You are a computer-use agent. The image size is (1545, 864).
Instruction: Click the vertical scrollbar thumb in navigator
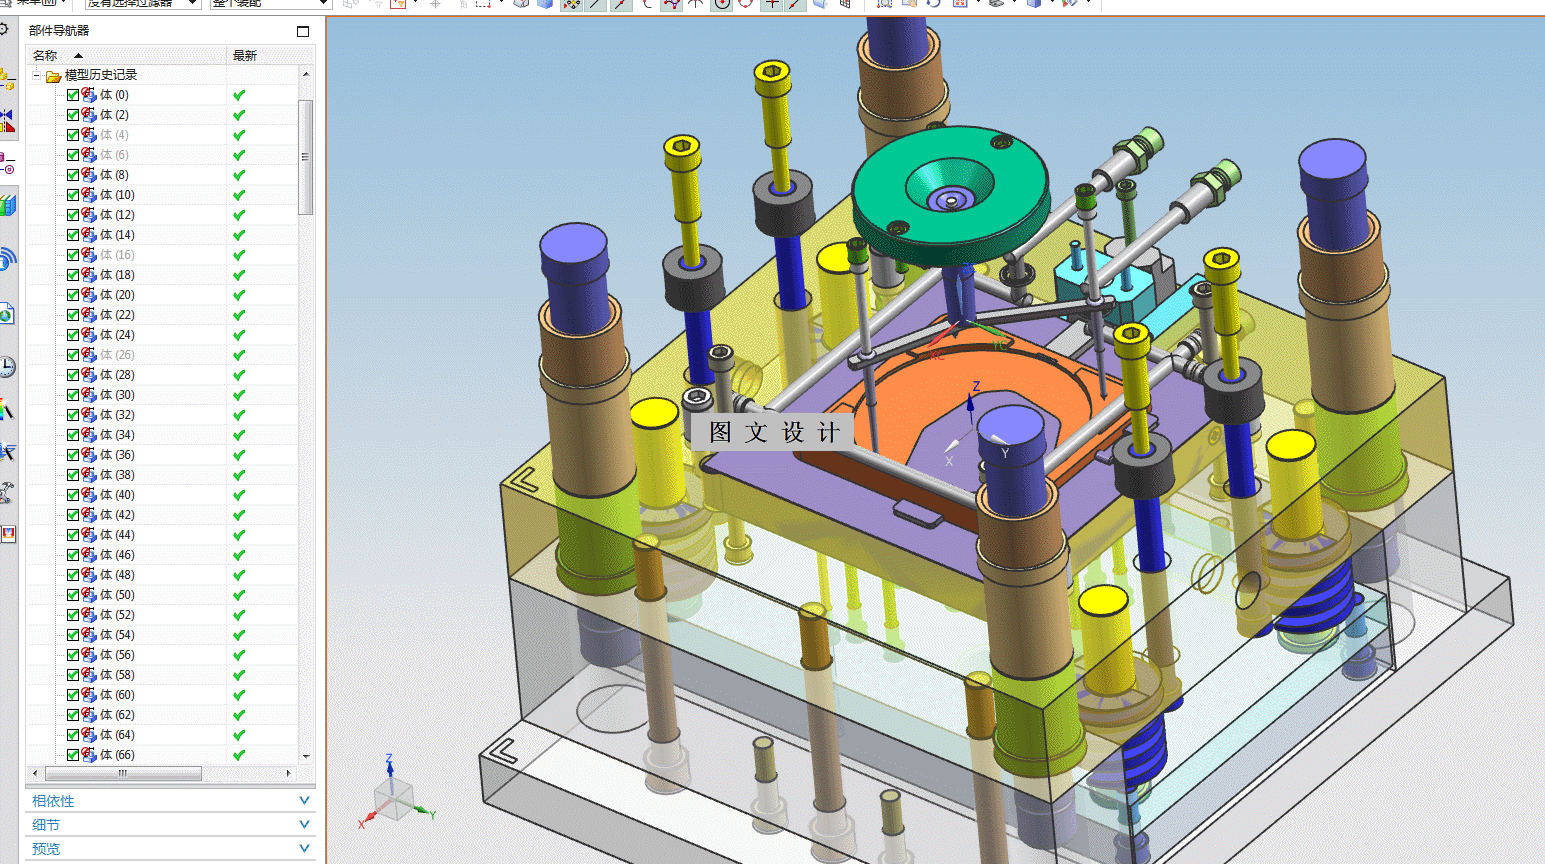(x=306, y=157)
